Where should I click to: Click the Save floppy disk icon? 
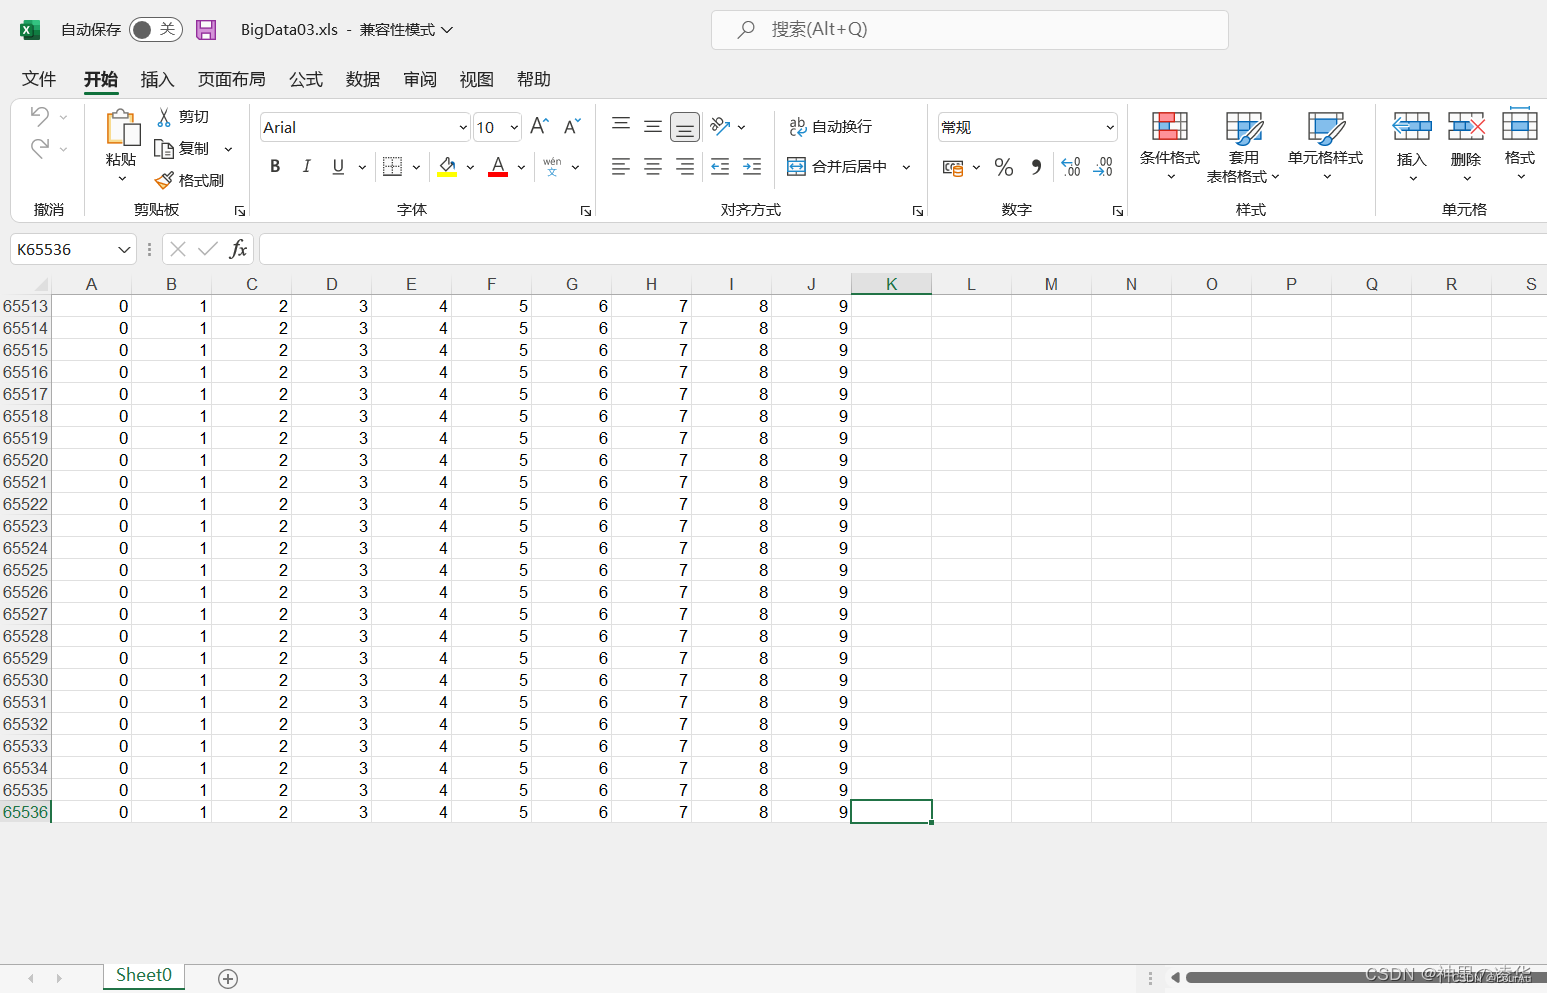coord(206,30)
